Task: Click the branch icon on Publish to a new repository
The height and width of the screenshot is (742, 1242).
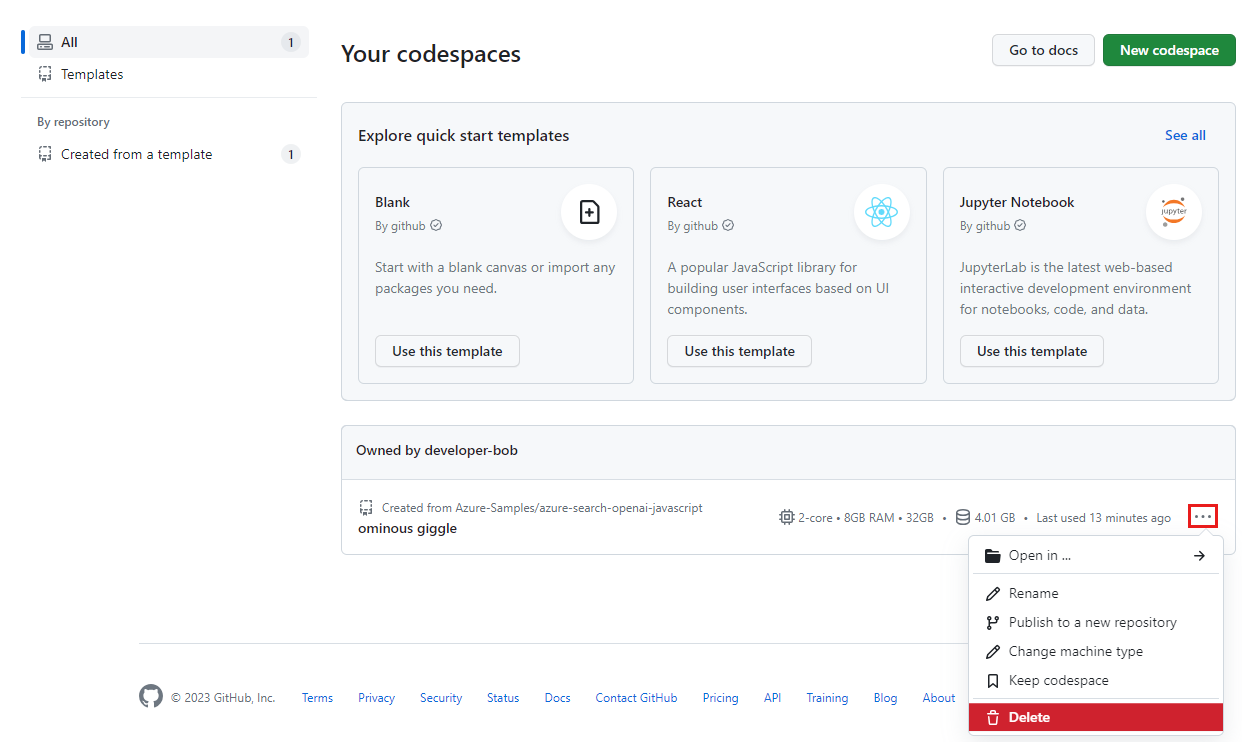Action: tap(993, 622)
